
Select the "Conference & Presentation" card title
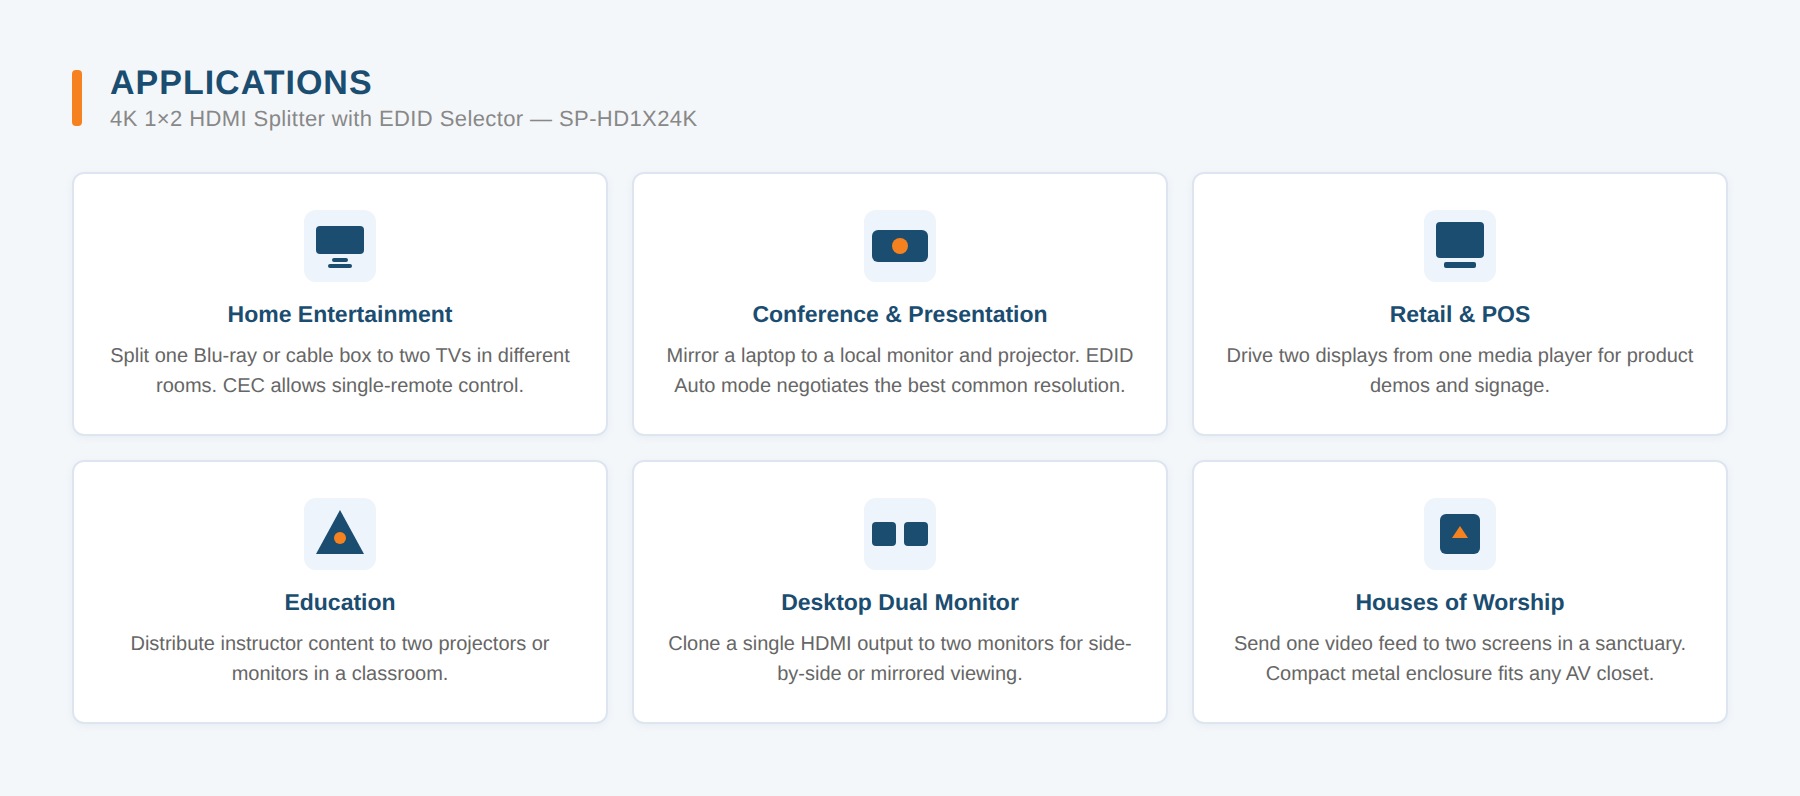pyautogui.click(x=900, y=314)
